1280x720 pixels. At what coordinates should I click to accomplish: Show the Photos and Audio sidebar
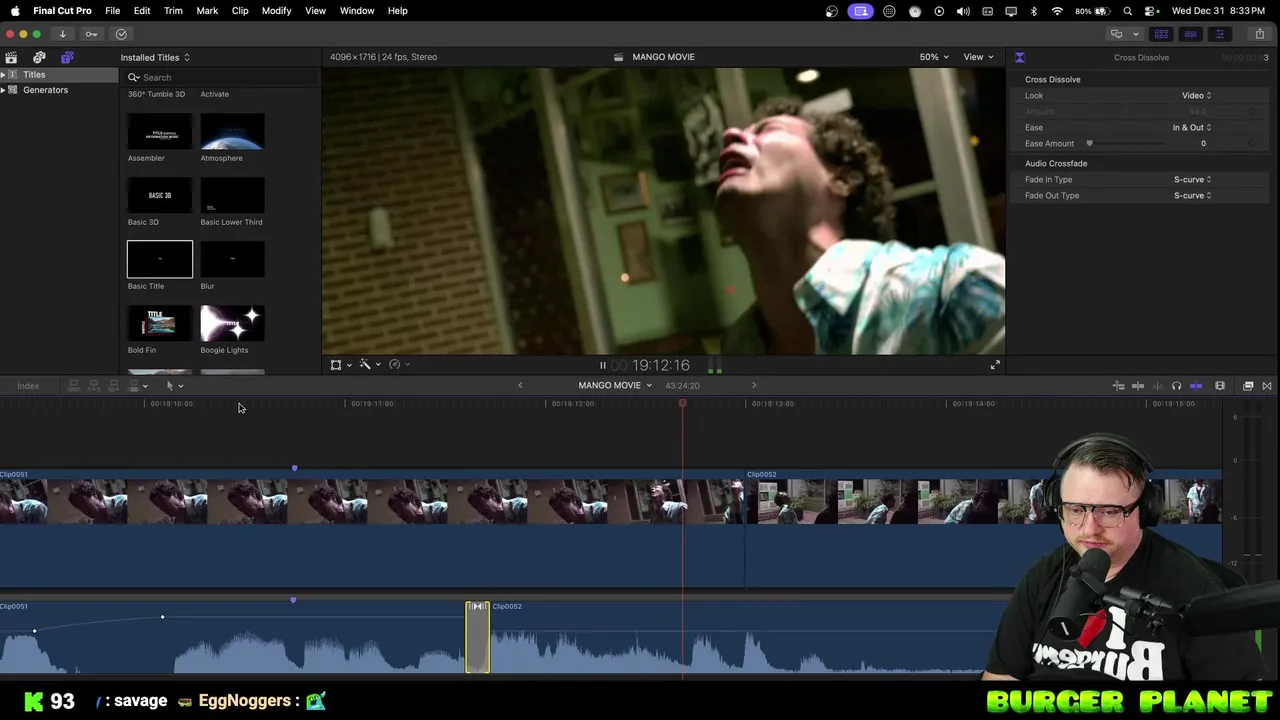click(x=39, y=57)
